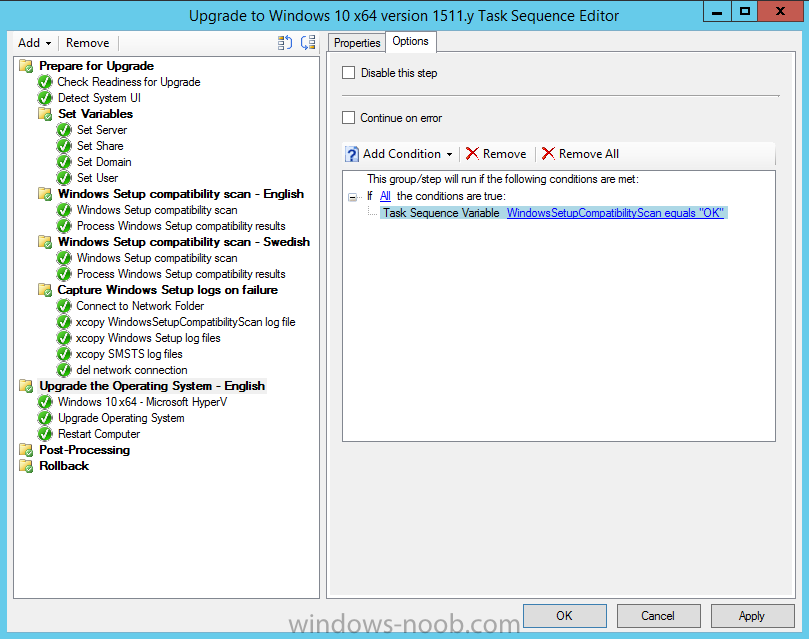Open the Add Condition dropdown arrow
The image size is (809, 639).
tap(449, 154)
